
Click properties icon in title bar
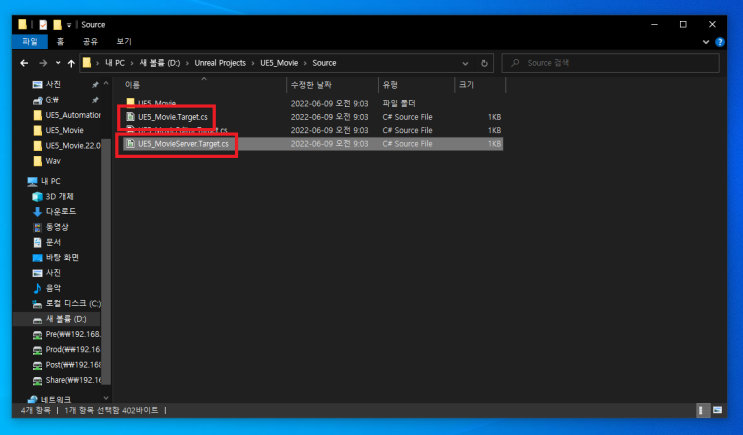point(43,25)
